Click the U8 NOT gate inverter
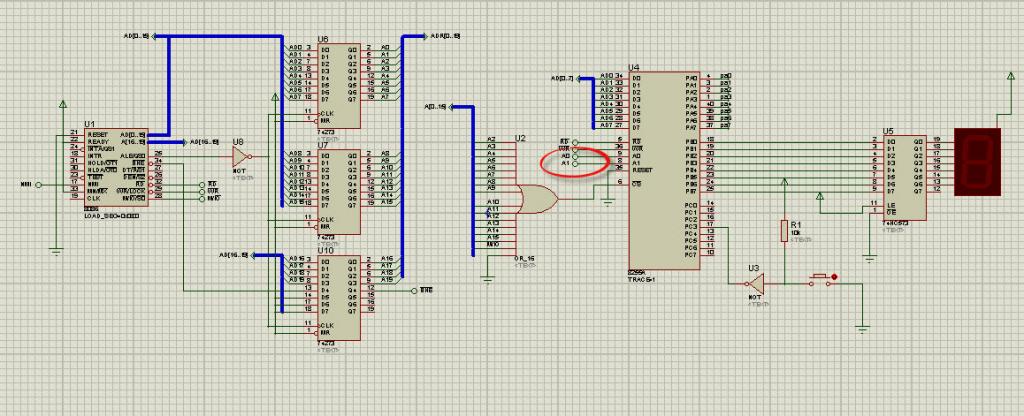This screenshot has height=416, width=1024. pos(241,157)
